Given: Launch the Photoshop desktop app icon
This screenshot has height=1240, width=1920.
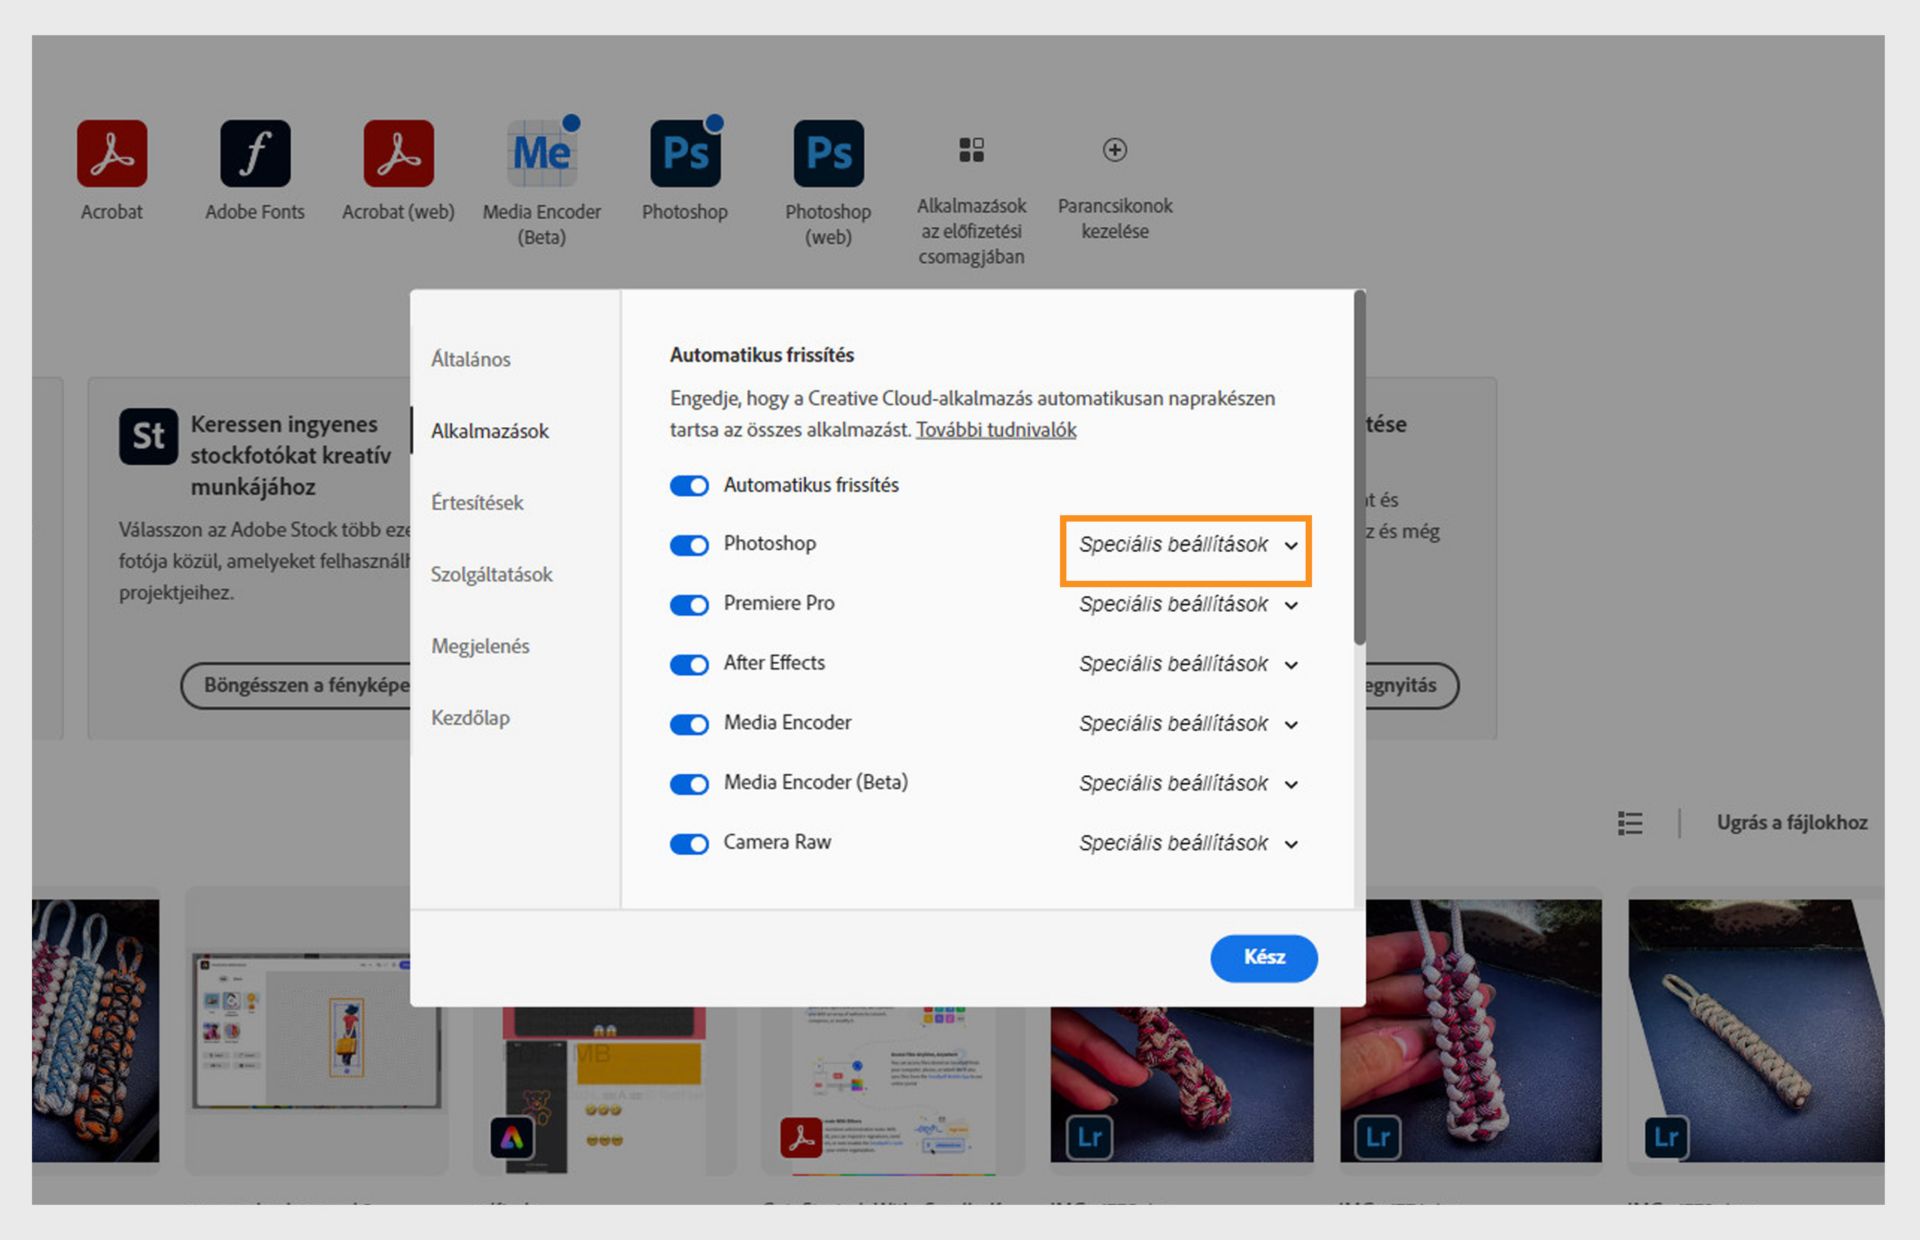Looking at the screenshot, I should [685, 153].
